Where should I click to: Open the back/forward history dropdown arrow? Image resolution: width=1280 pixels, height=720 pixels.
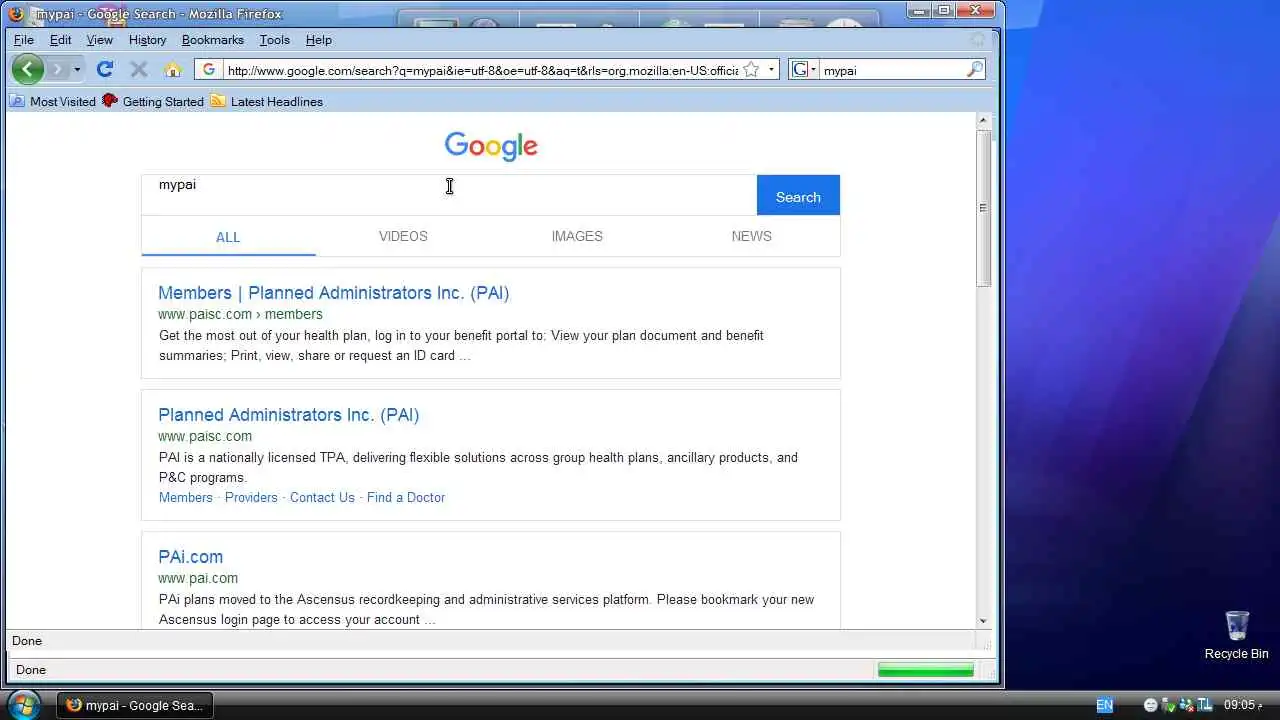point(77,70)
